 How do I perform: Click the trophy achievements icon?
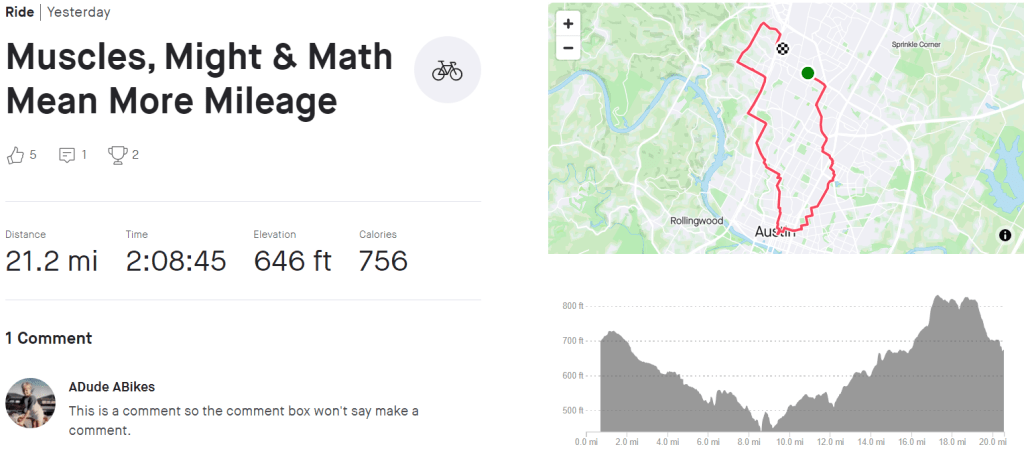pyautogui.click(x=119, y=155)
